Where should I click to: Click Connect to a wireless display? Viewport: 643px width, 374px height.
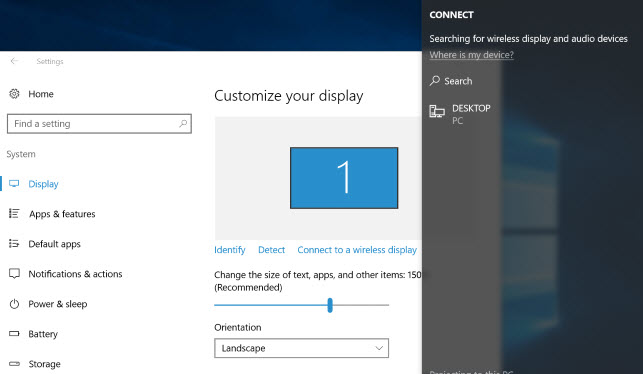357,250
